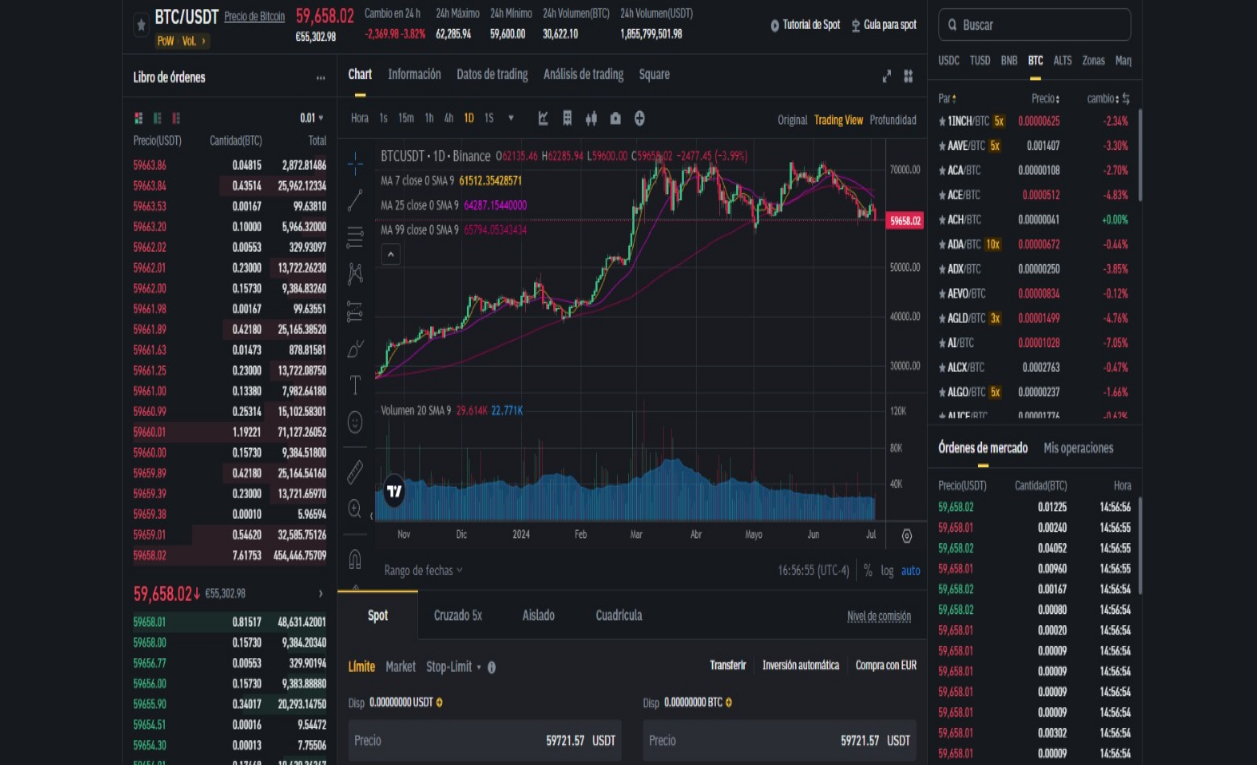Select the ALTS market tab
The image size is (1257, 765).
(1062, 61)
